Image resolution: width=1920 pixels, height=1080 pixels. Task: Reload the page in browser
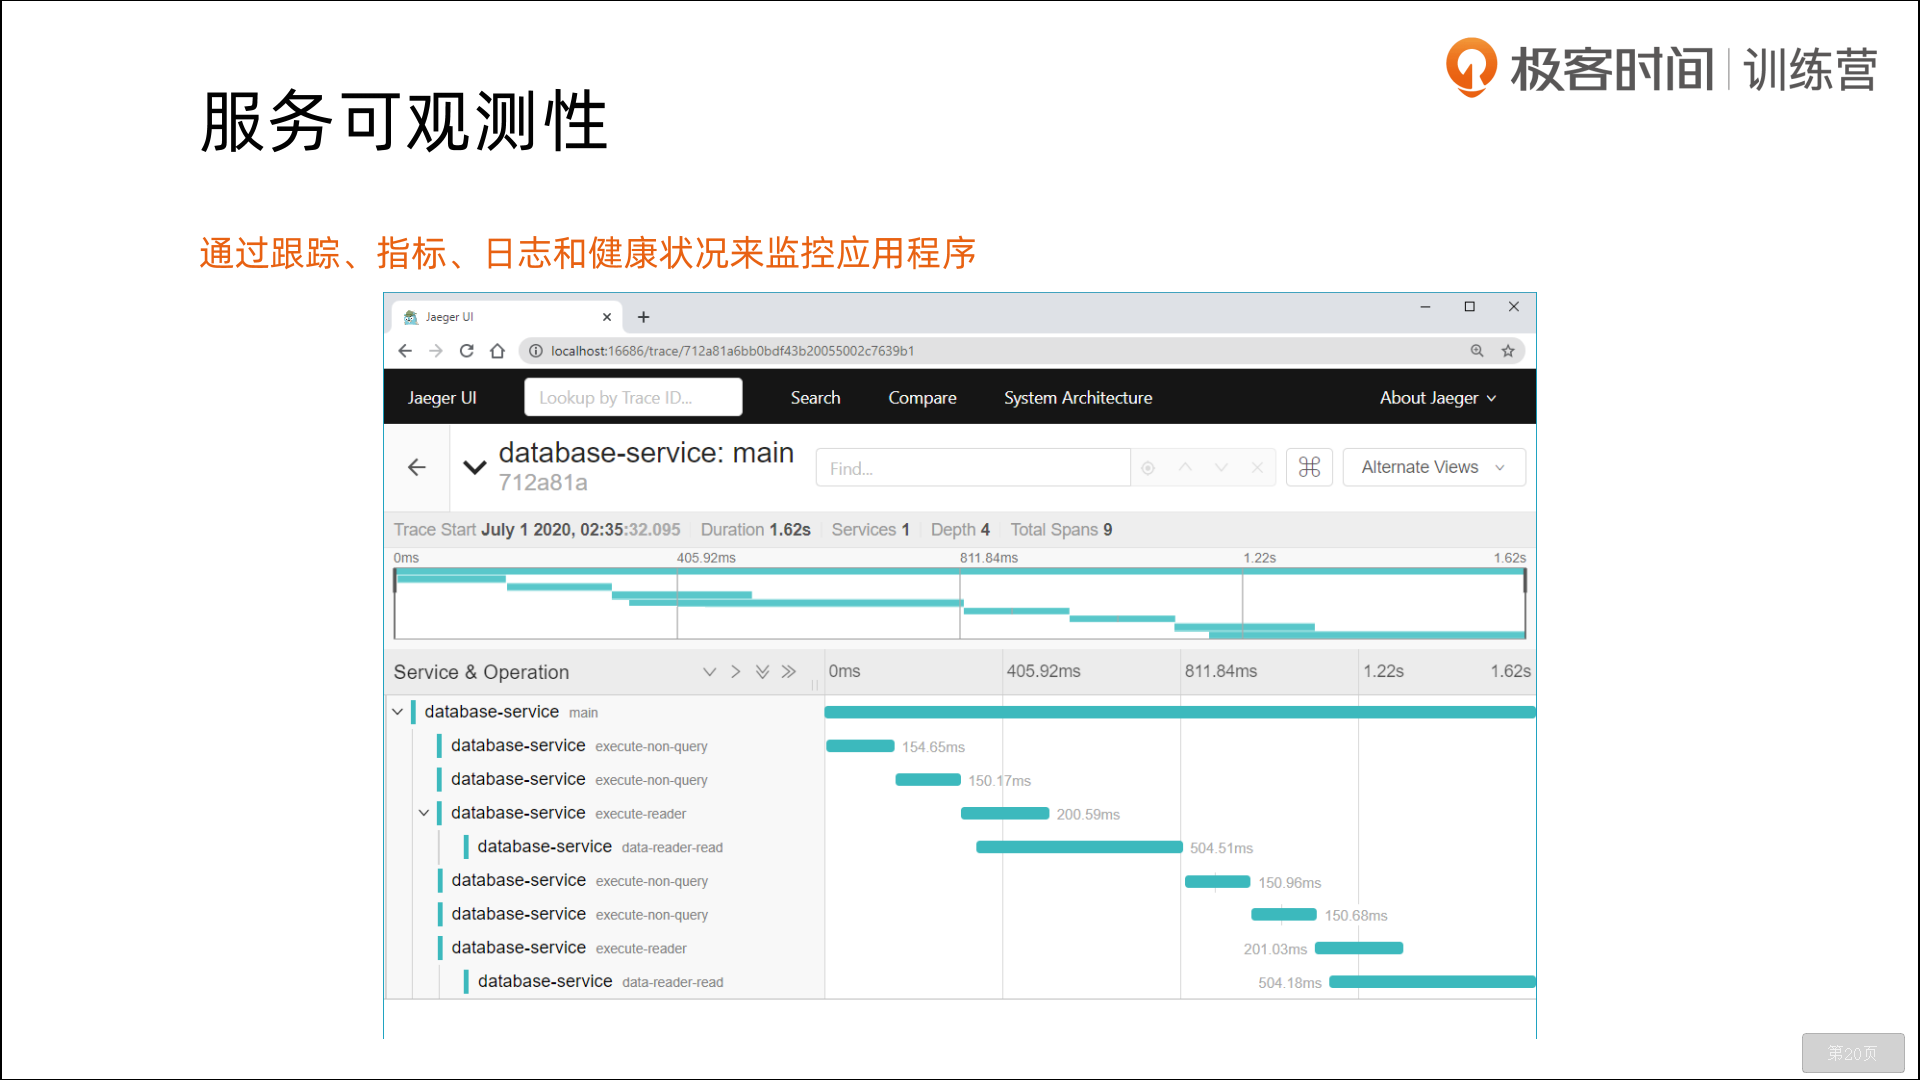[467, 351]
